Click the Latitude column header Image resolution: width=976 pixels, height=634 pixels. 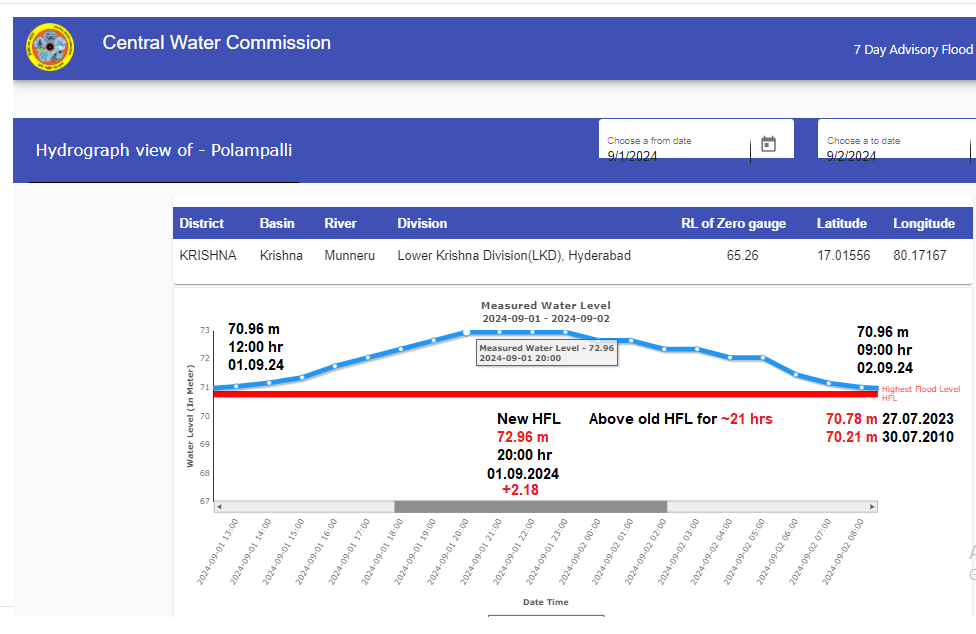[x=841, y=223]
